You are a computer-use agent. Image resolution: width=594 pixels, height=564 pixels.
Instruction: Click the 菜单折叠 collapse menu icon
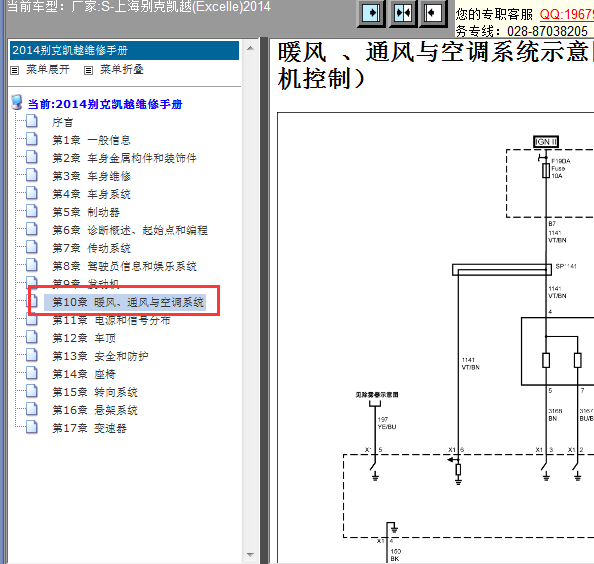[x=88, y=70]
